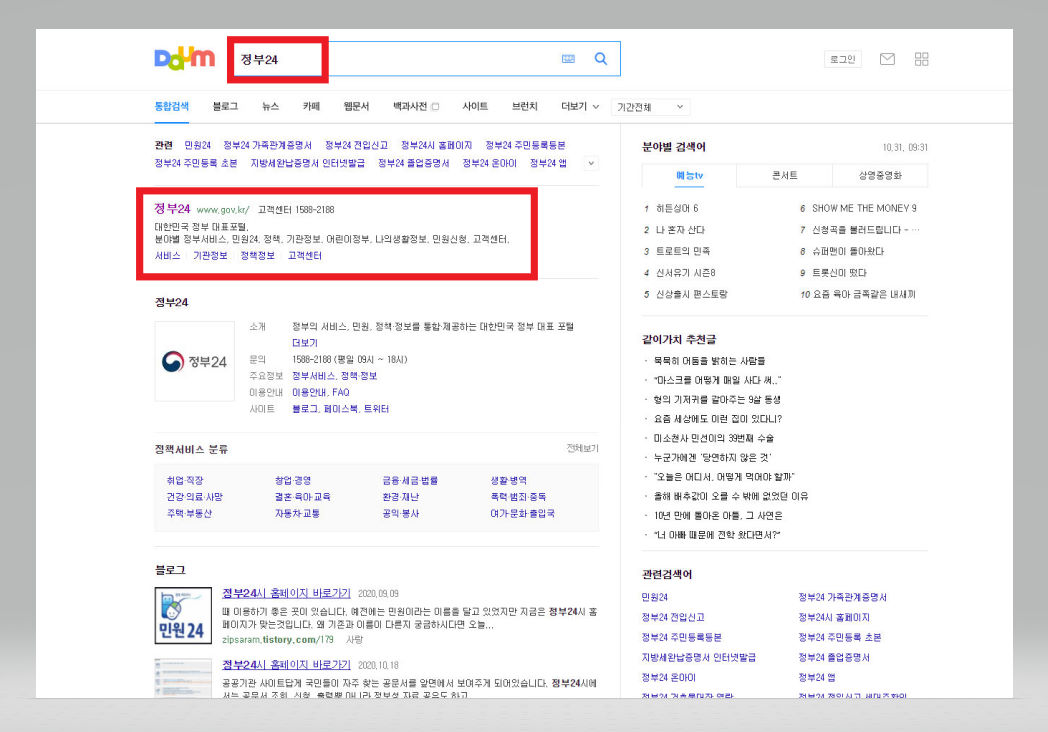Expand the related keywords chevron
This screenshot has width=1048, height=732.
click(591, 163)
